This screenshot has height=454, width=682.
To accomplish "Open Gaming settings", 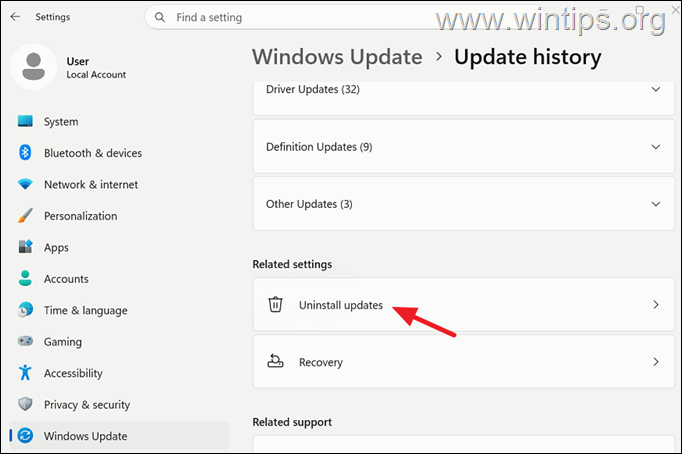I will coord(119,341).
